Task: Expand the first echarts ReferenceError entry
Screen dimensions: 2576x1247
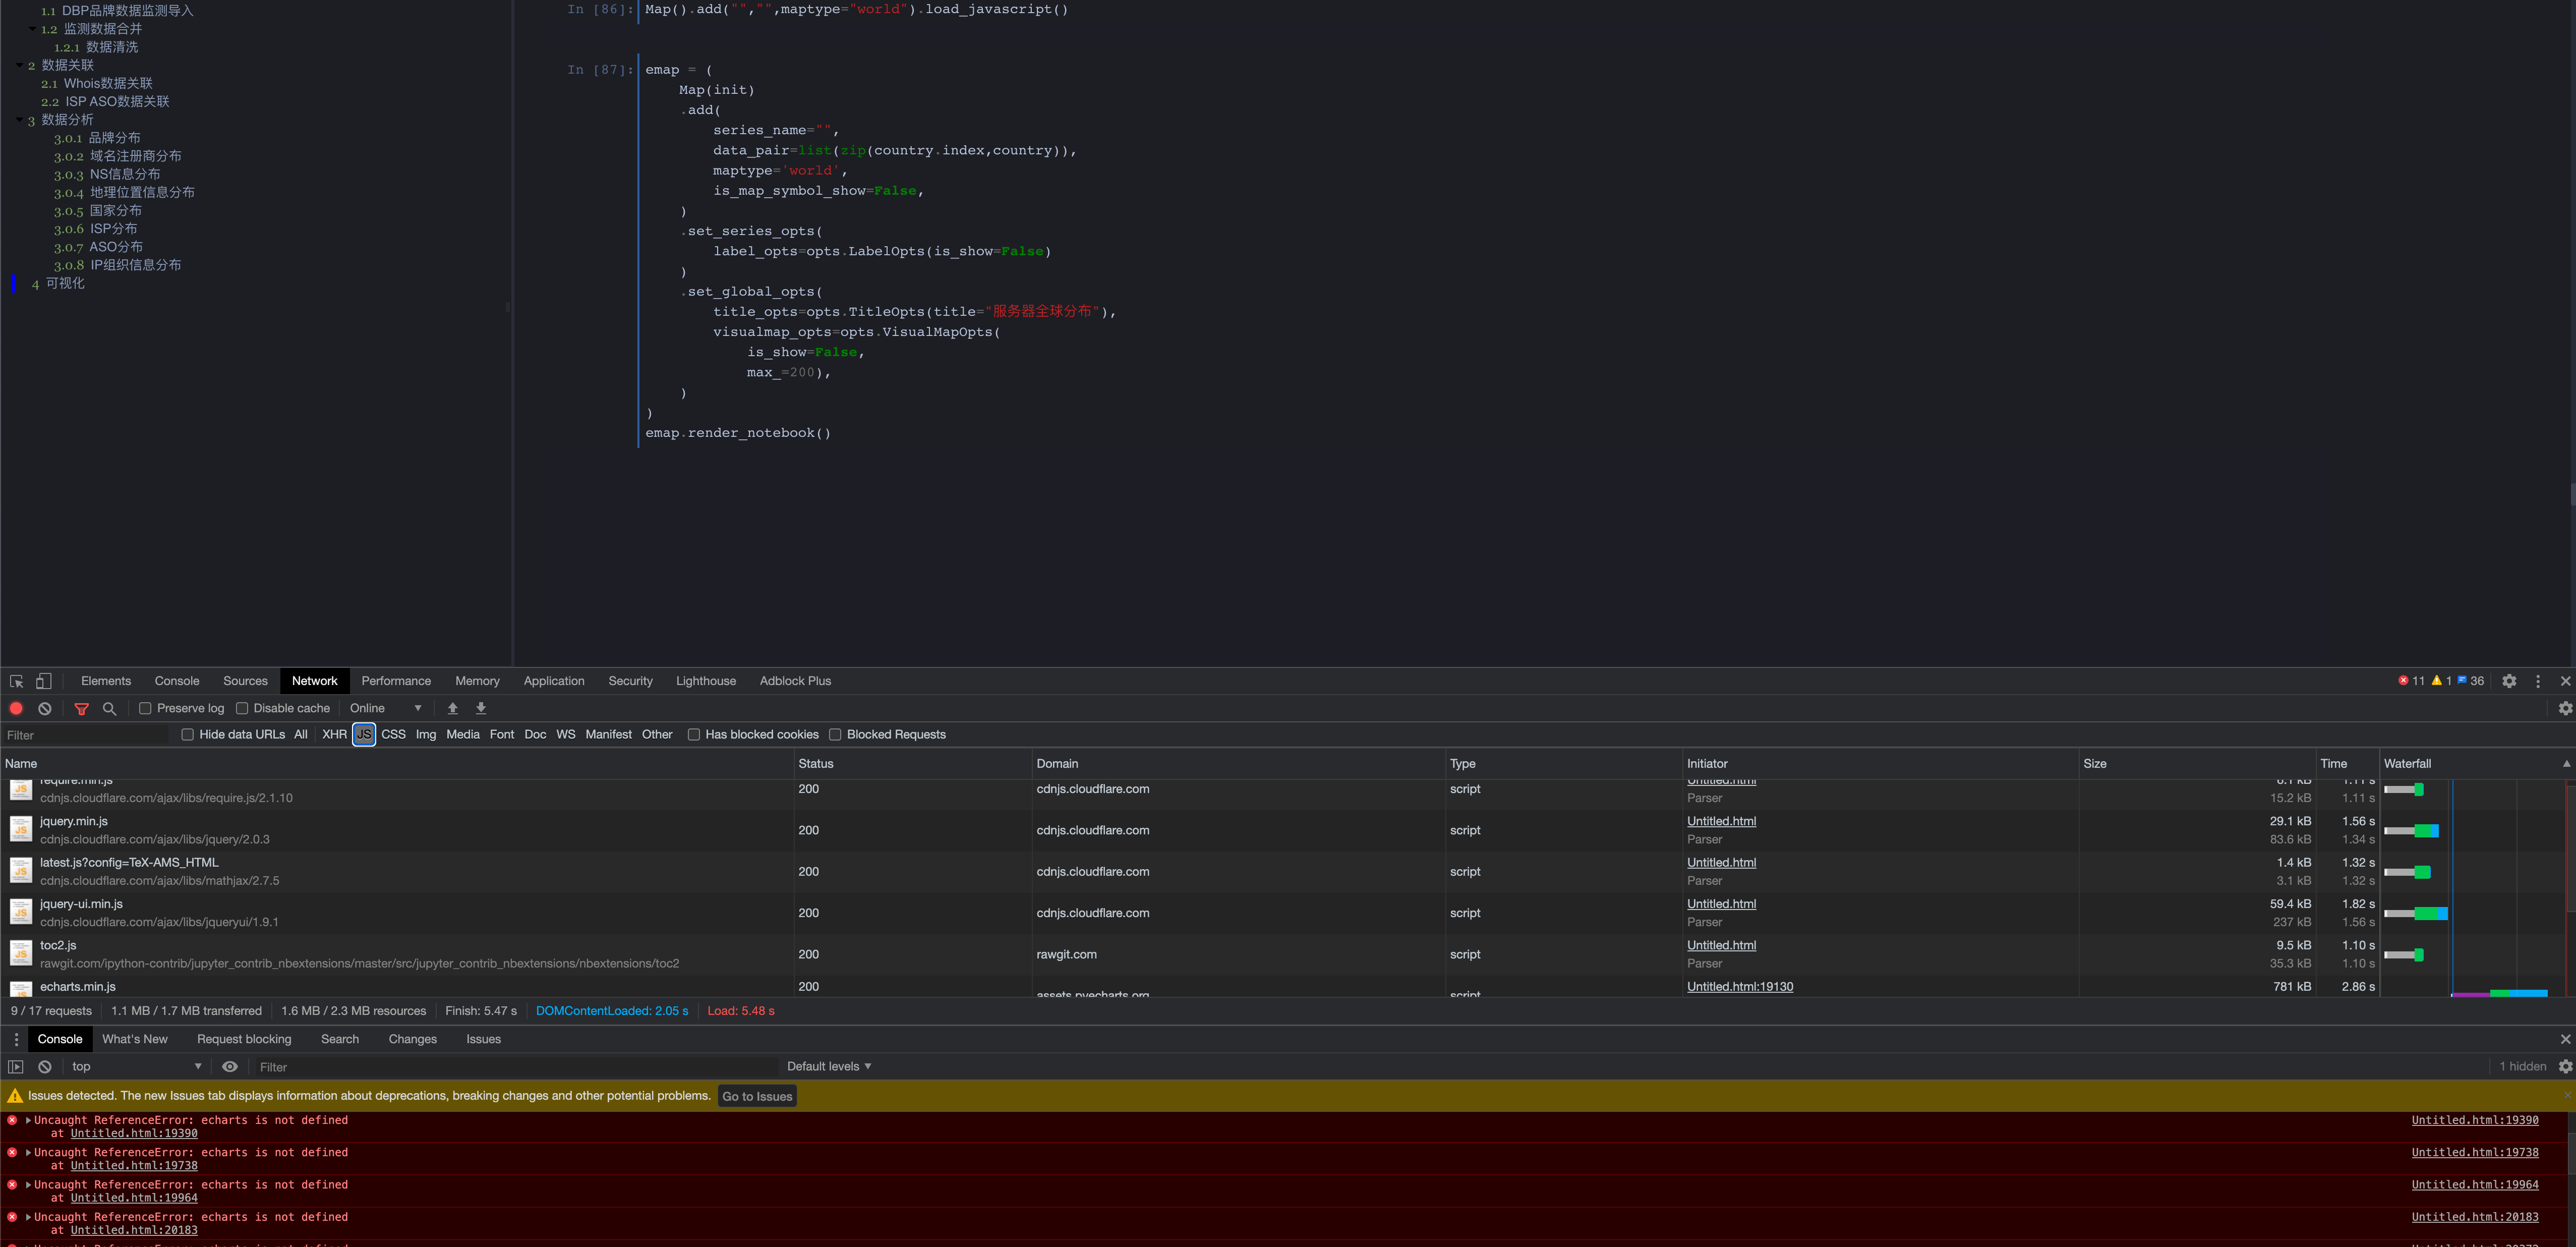Action: click(28, 1120)
